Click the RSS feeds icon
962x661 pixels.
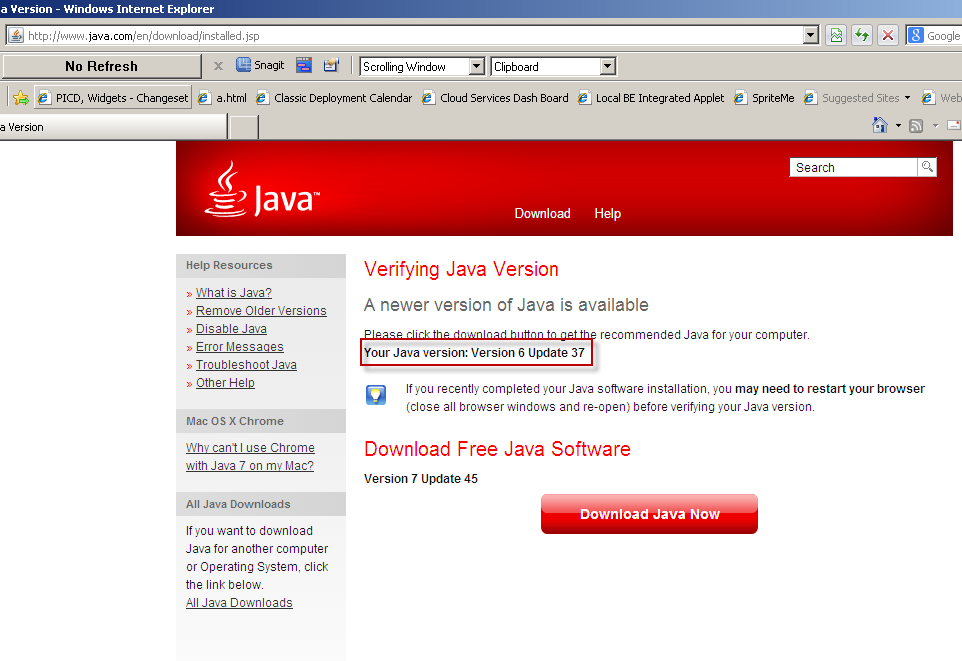916,126
